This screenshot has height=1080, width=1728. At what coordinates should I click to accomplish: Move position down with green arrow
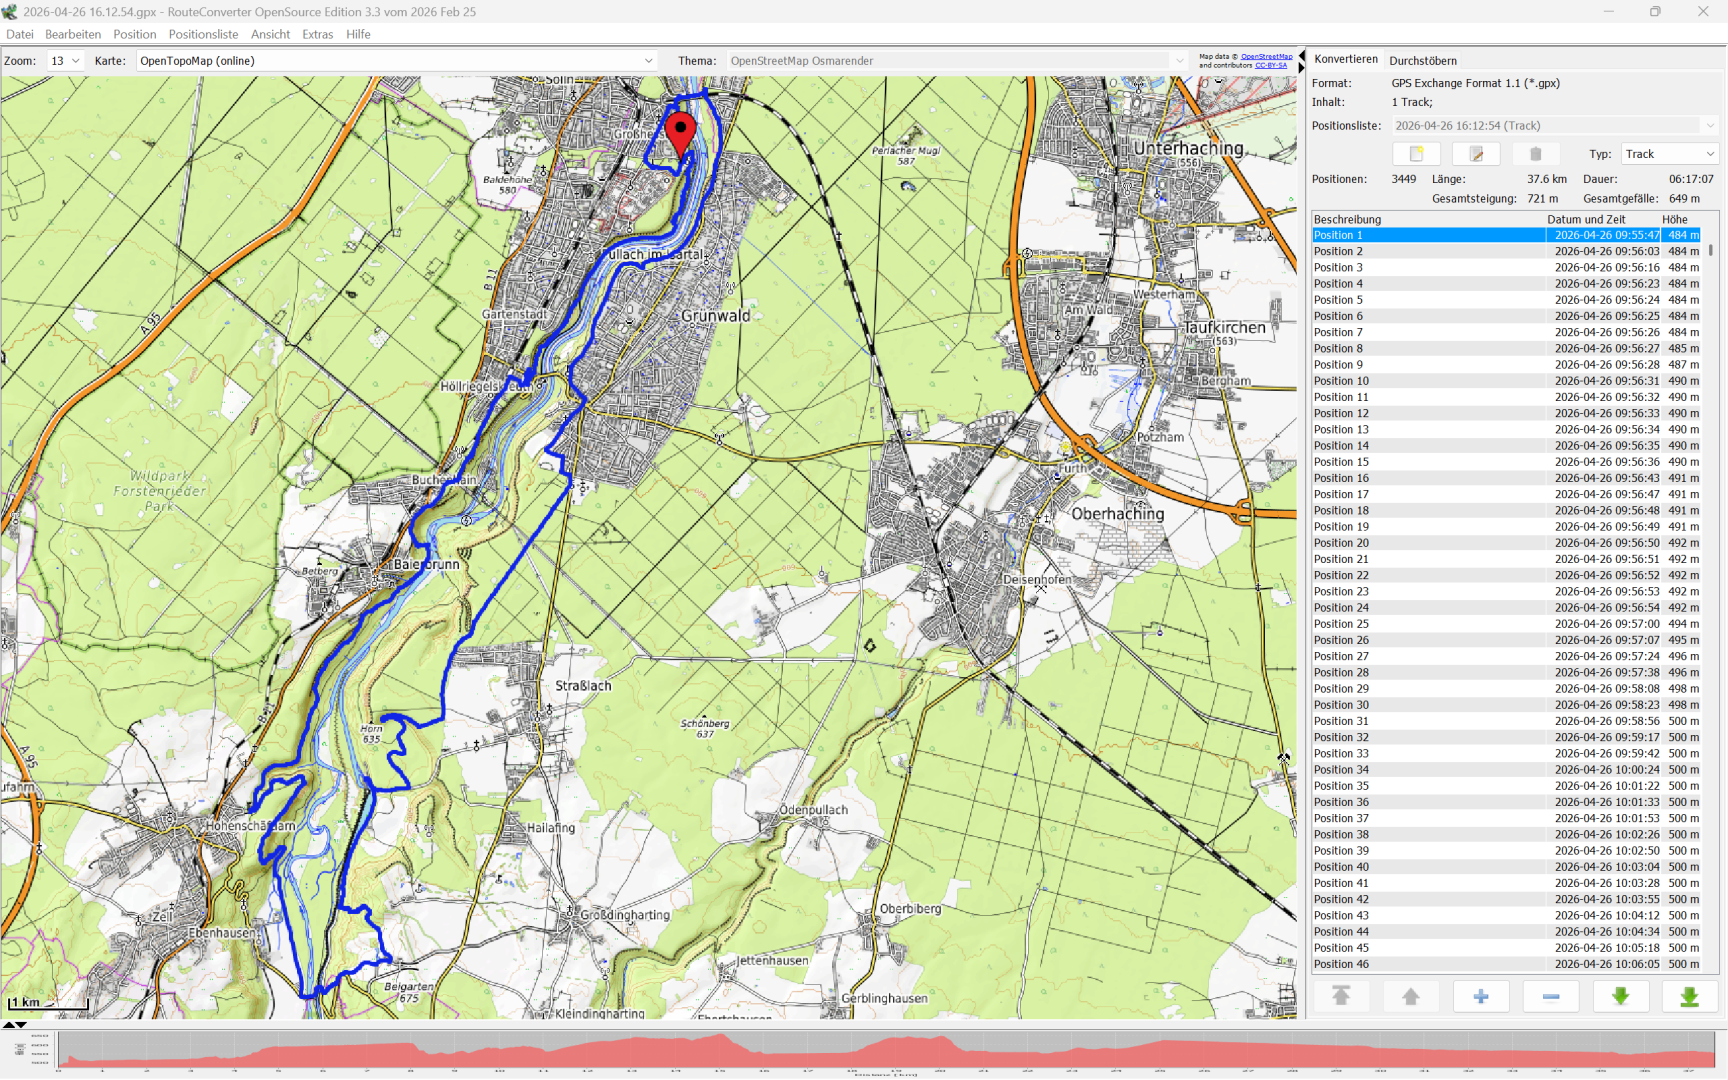pyautogui.click(x=1621, y=996)
